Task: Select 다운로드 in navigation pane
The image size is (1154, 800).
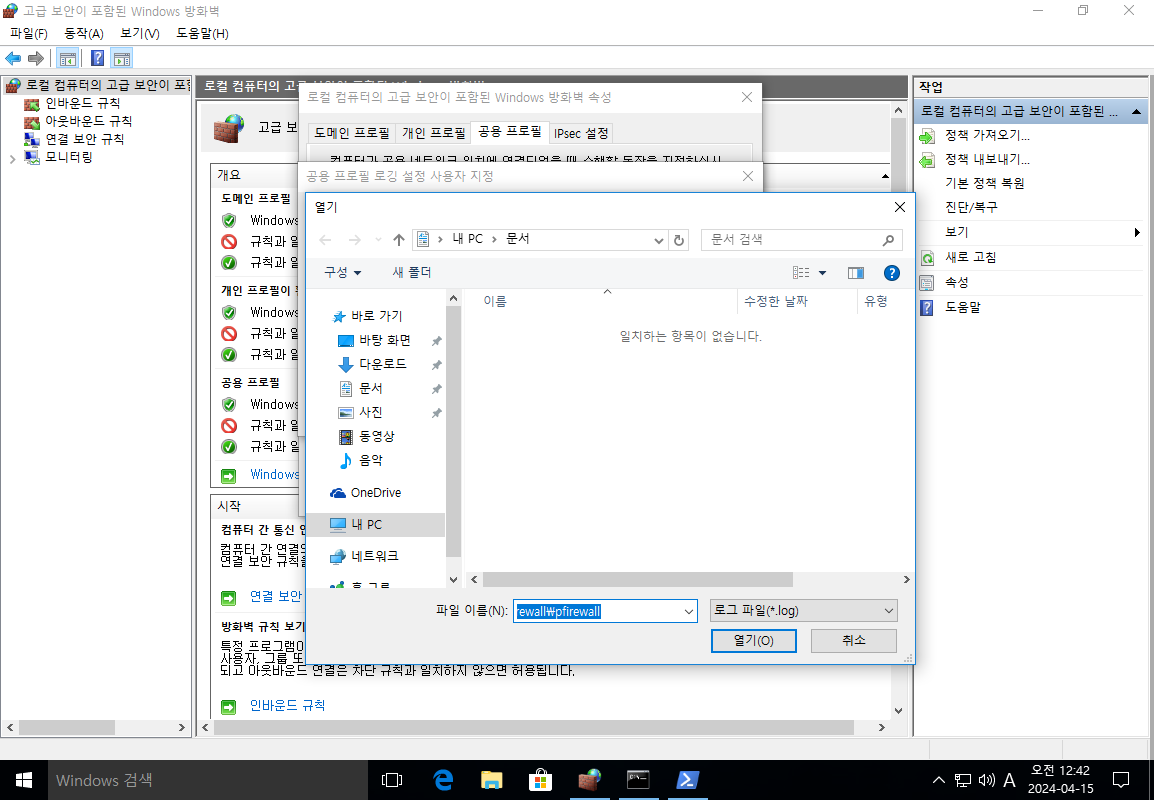Action: tap(382, 364)
